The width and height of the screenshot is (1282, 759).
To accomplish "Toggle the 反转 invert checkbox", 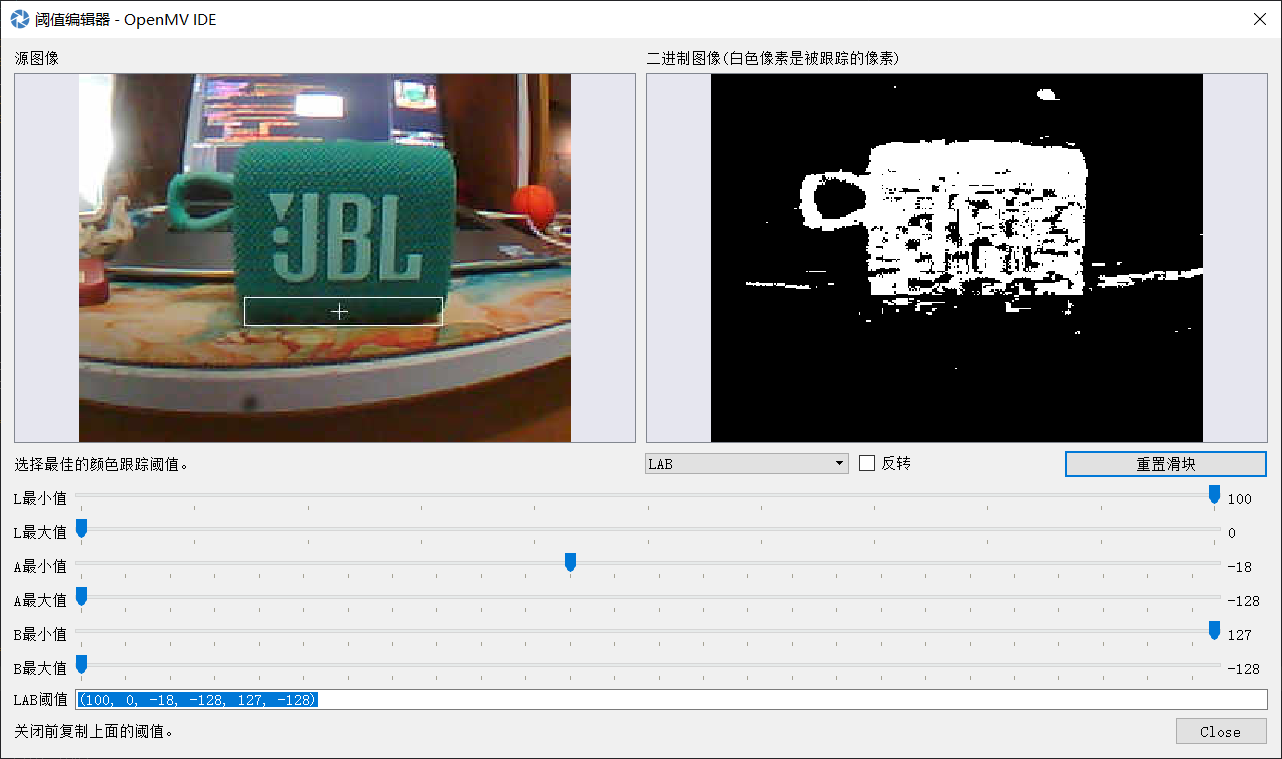I will point(867,463).
